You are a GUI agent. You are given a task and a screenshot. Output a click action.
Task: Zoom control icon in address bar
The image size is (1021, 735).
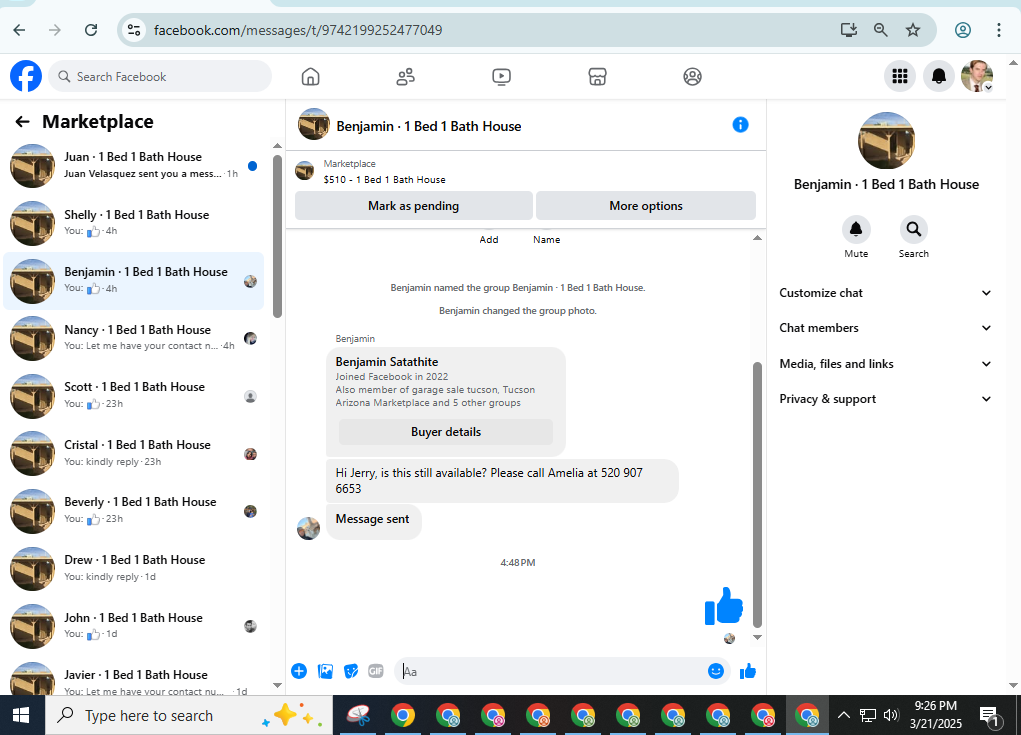tap(880, 30)
